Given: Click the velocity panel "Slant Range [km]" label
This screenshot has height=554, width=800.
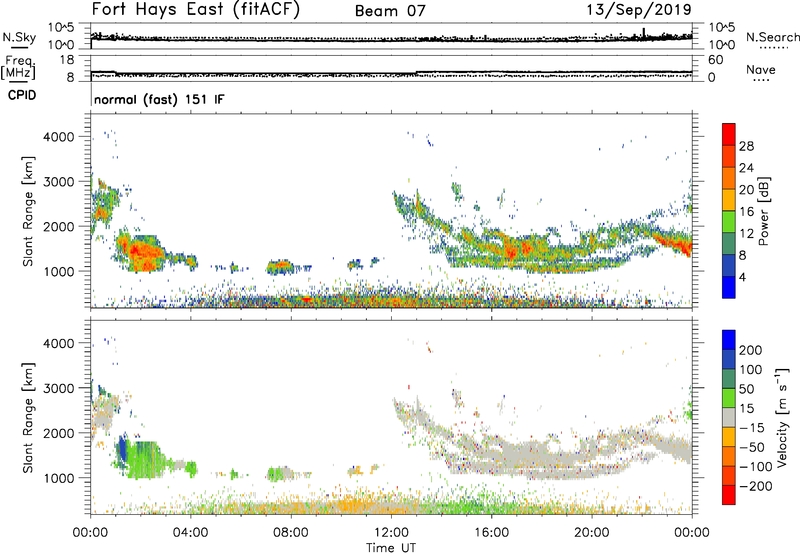Looking at the screenshot, I should tap(28, 418).
